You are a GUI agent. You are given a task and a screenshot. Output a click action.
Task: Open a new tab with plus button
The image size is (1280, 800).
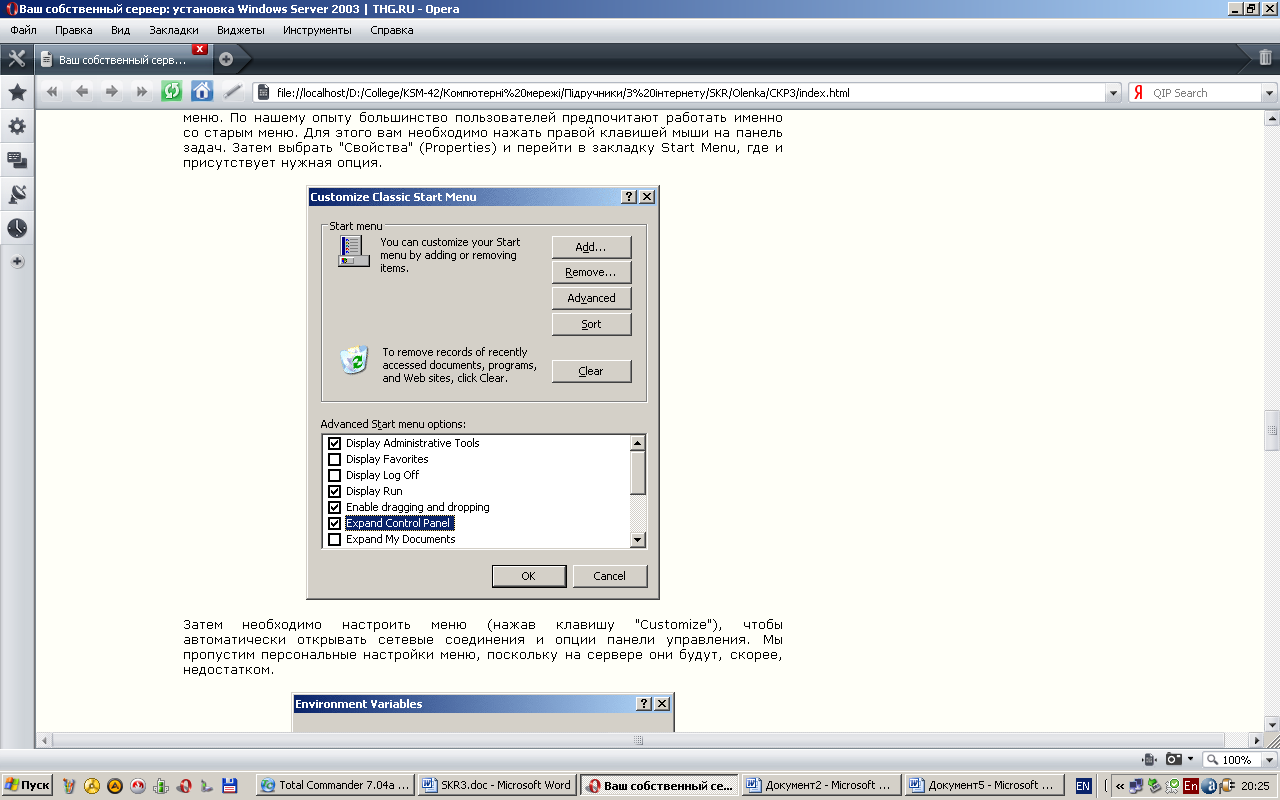pyautogui.click(x=226, y=59)
